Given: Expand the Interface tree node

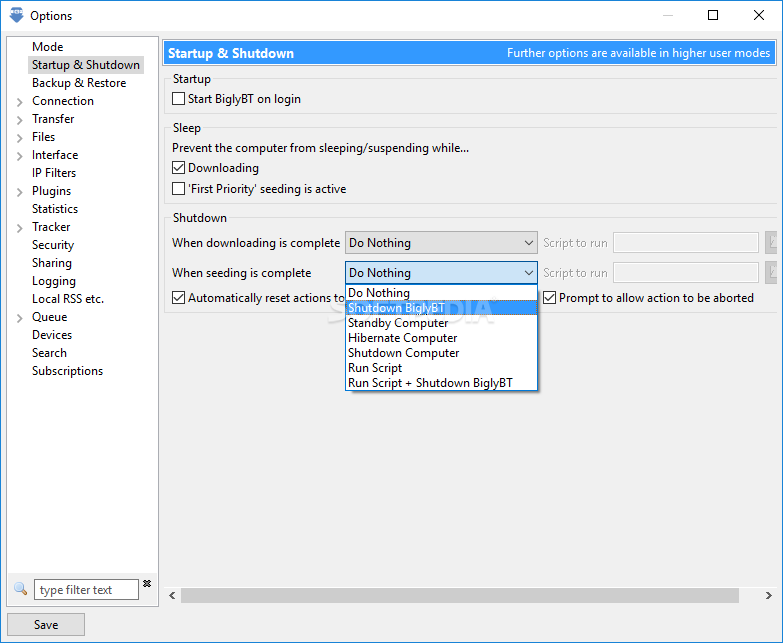Looking at the screenshot, I should [19, 156].
